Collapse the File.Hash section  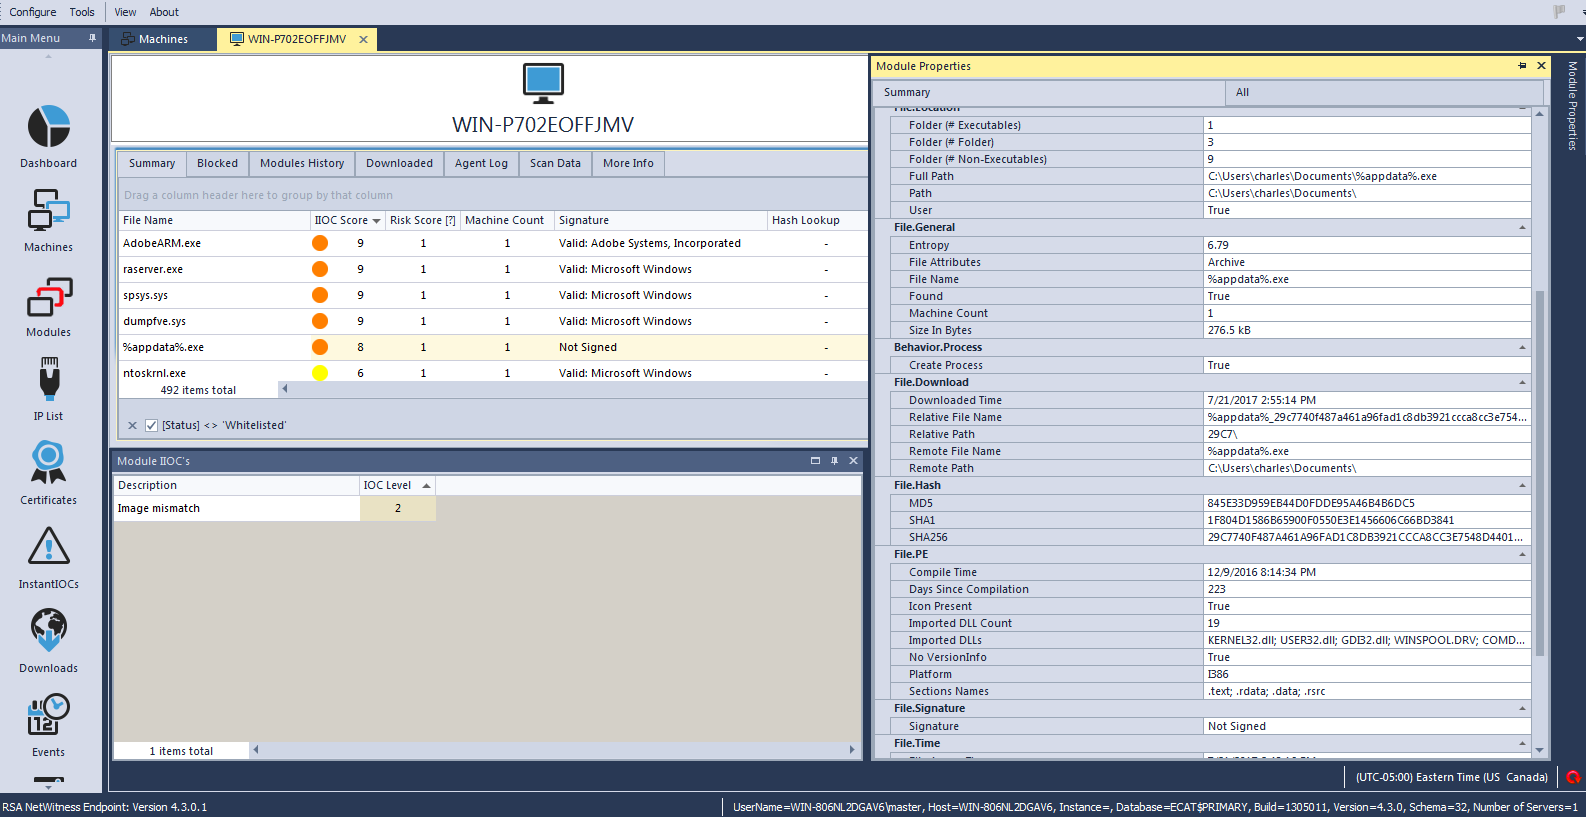point(1522,486)
